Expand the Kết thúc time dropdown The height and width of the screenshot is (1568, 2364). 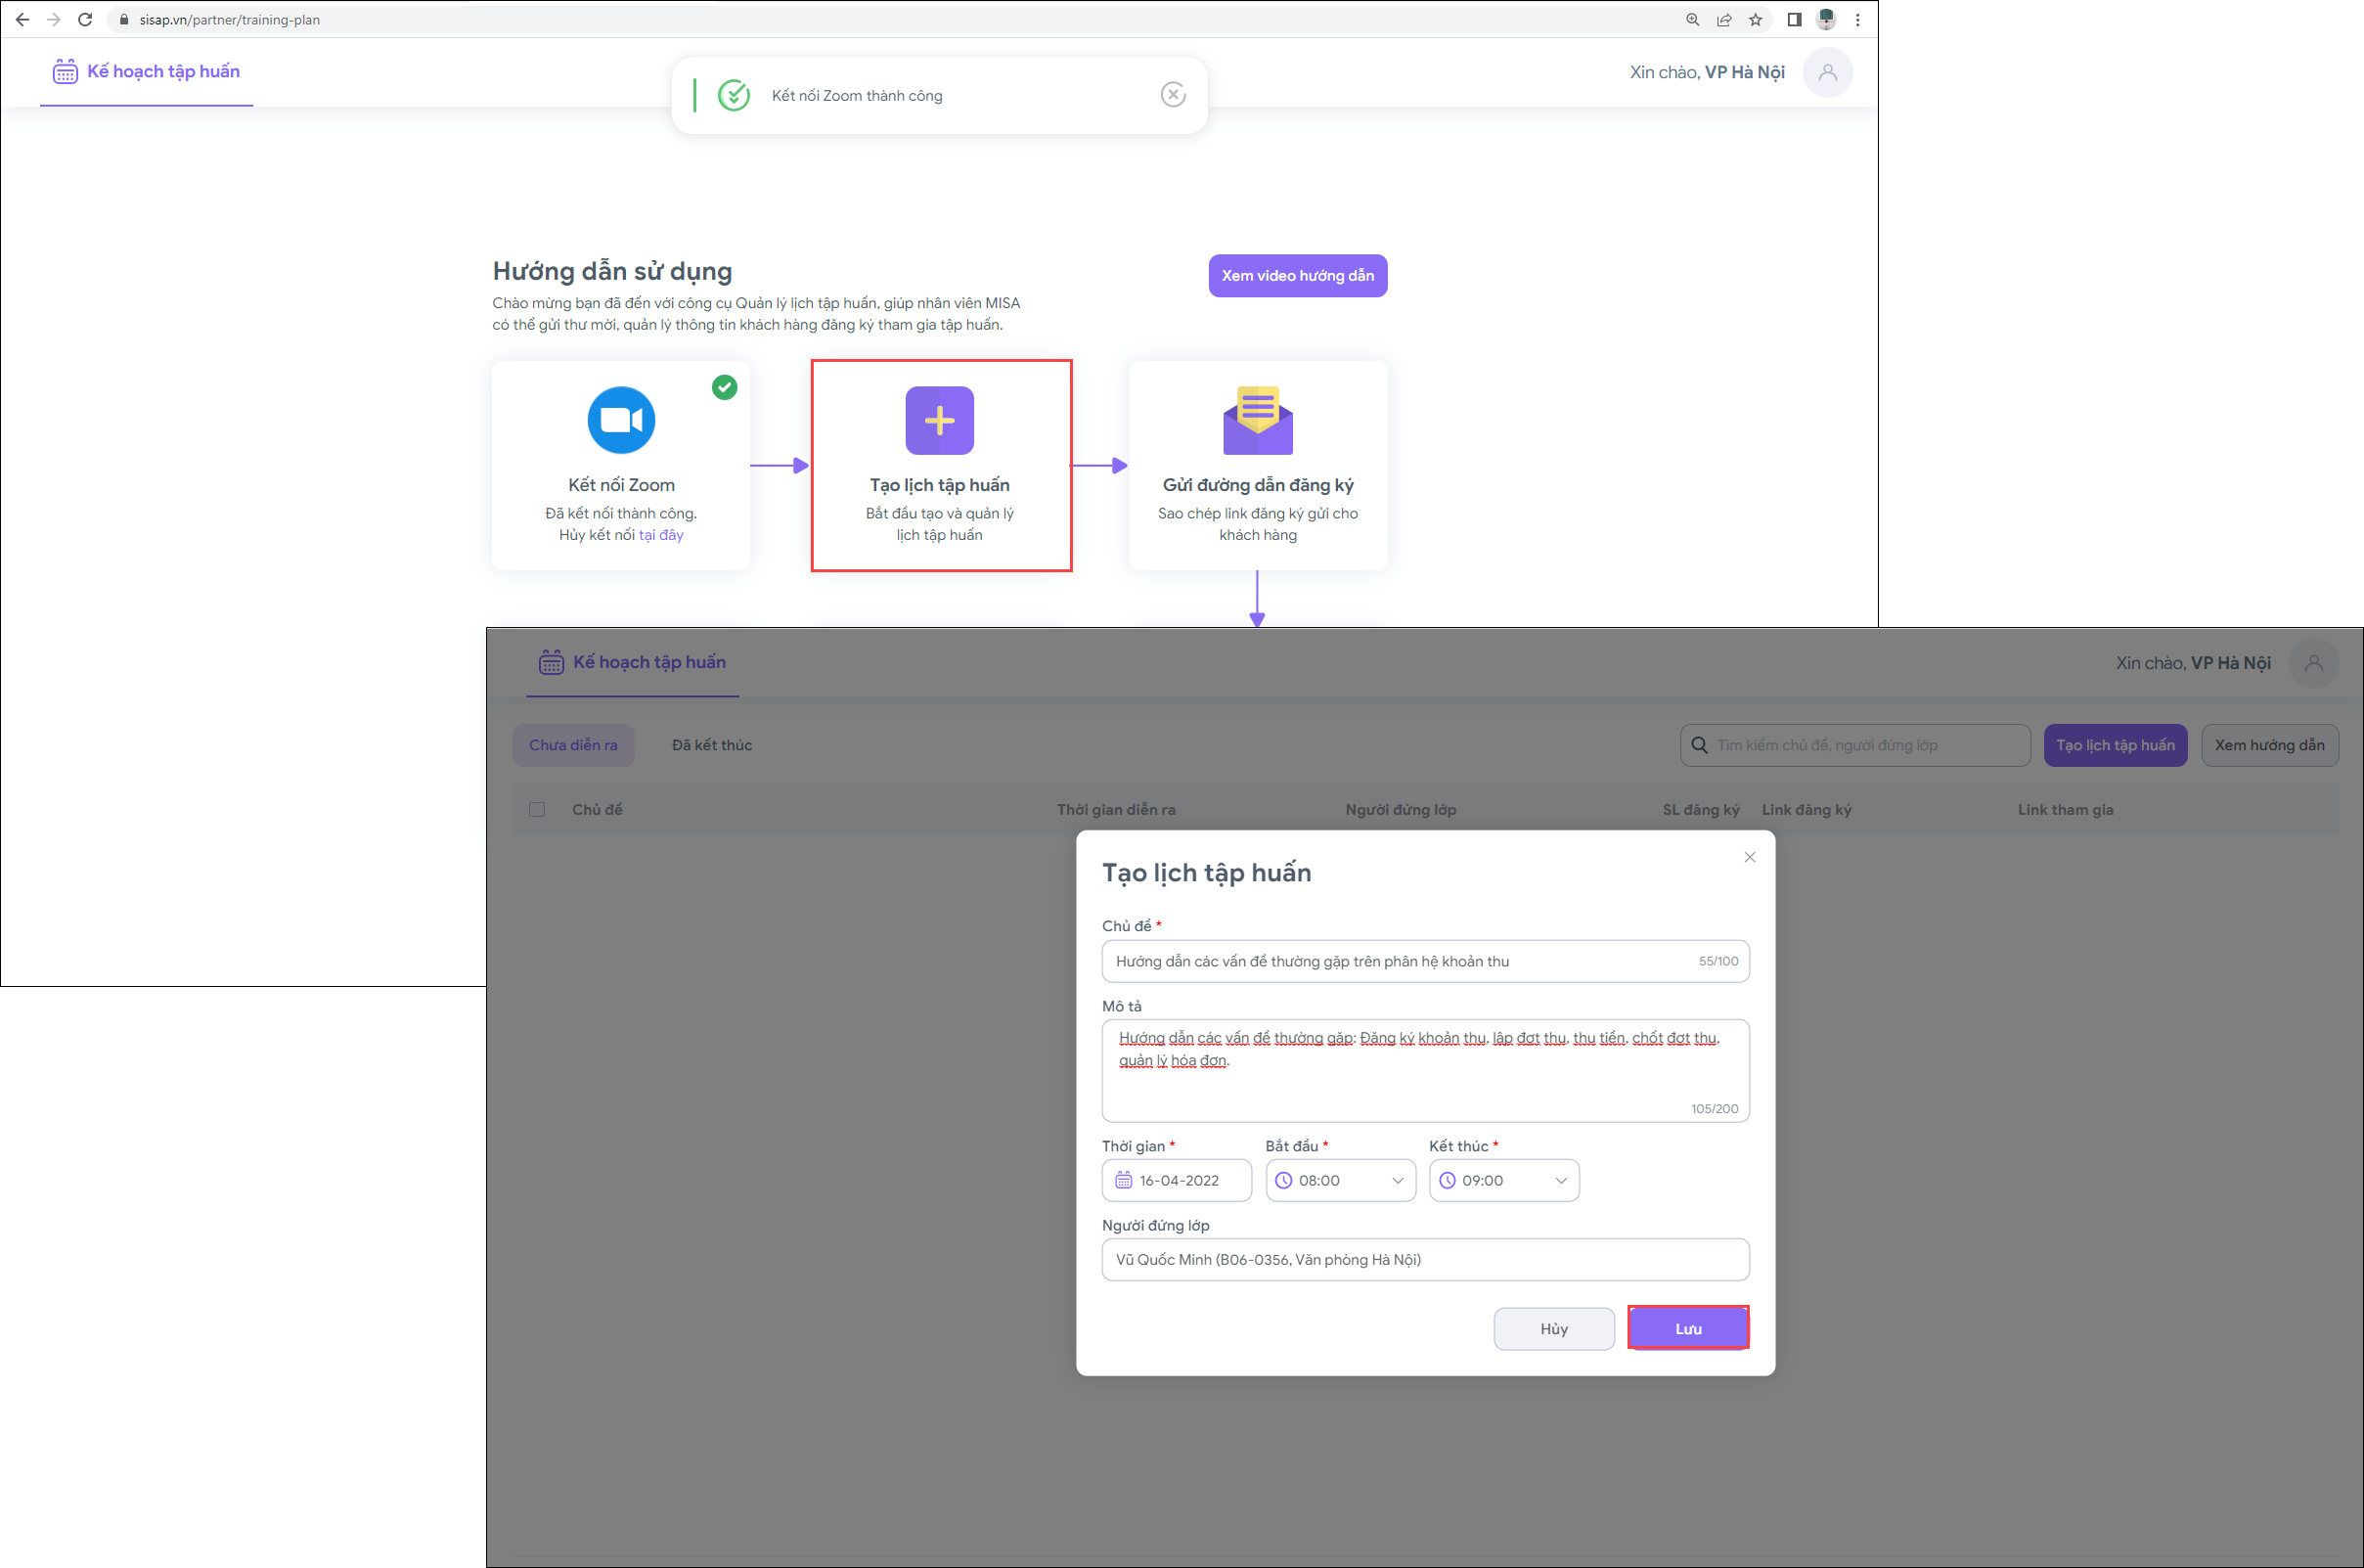point(1560,1180)
